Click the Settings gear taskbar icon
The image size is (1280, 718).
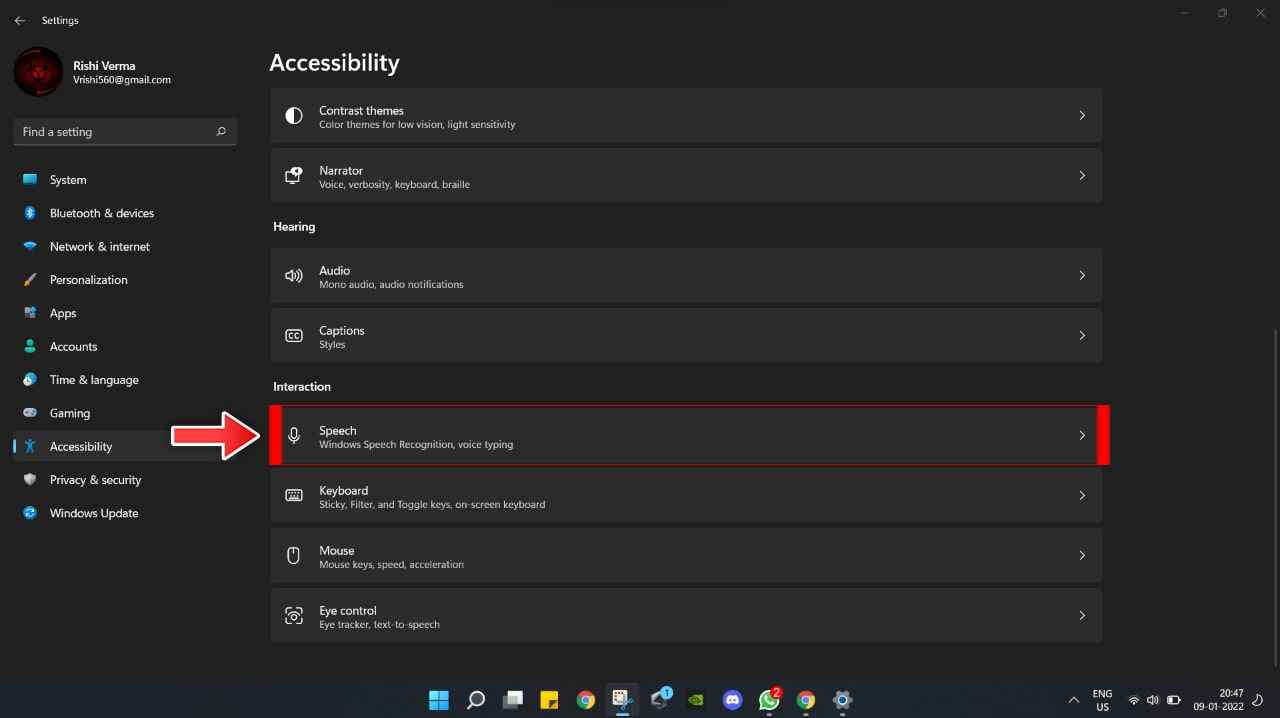coord(843,700)
